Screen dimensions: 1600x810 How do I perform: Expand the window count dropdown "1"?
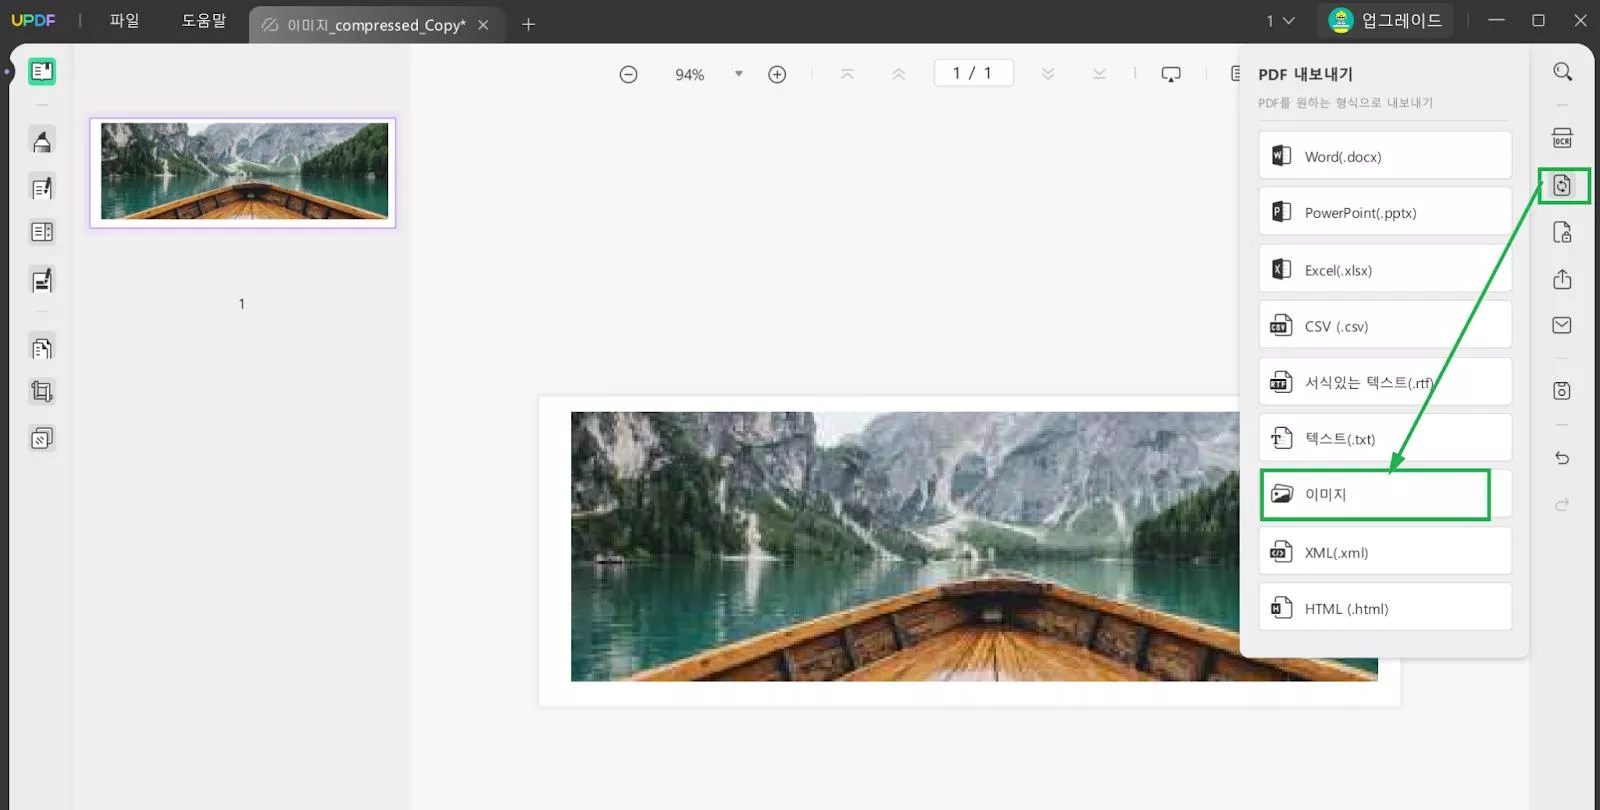click(1280, 21)
